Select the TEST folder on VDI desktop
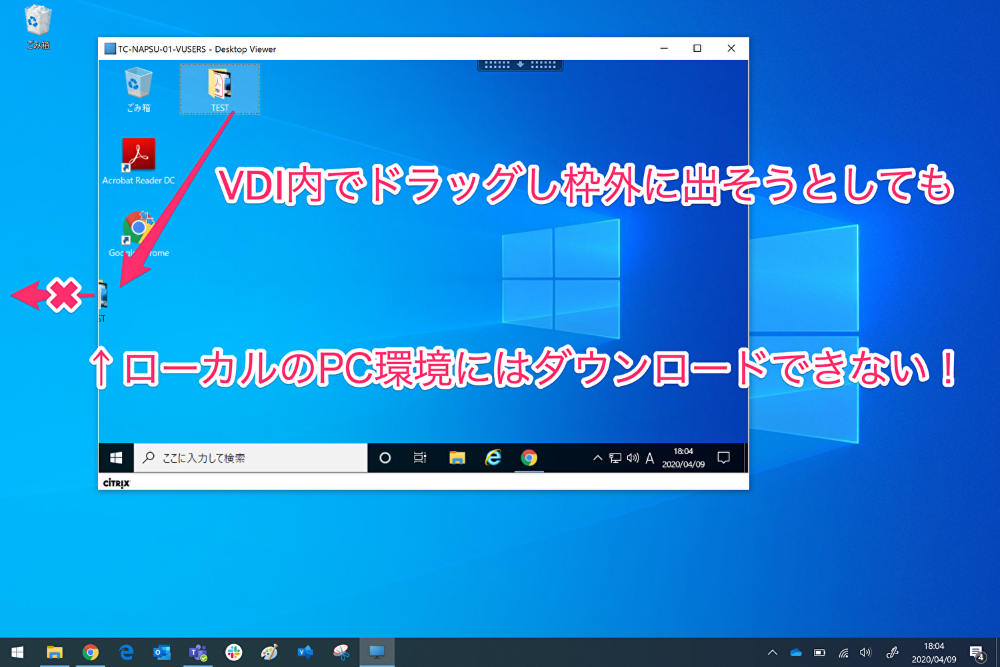 219,89
